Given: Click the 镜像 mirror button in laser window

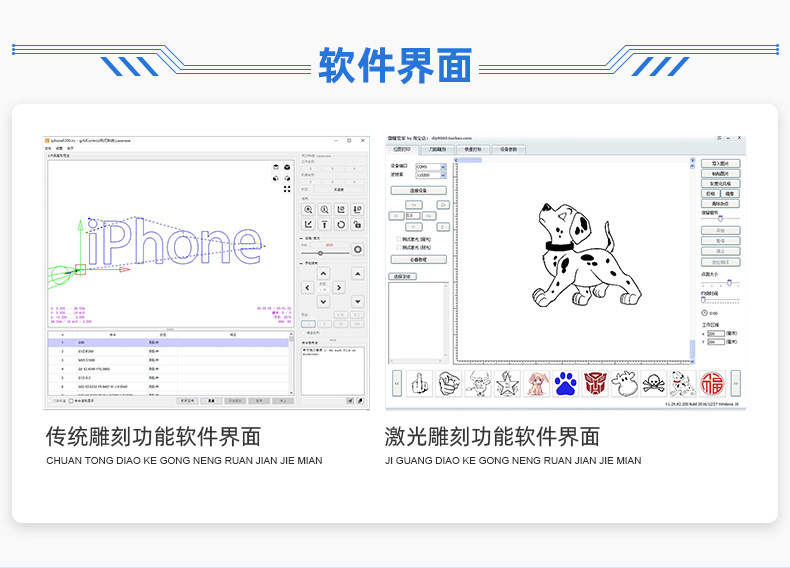Looking at the screenshot, I should pyautogui.click(x=731, y=194).
